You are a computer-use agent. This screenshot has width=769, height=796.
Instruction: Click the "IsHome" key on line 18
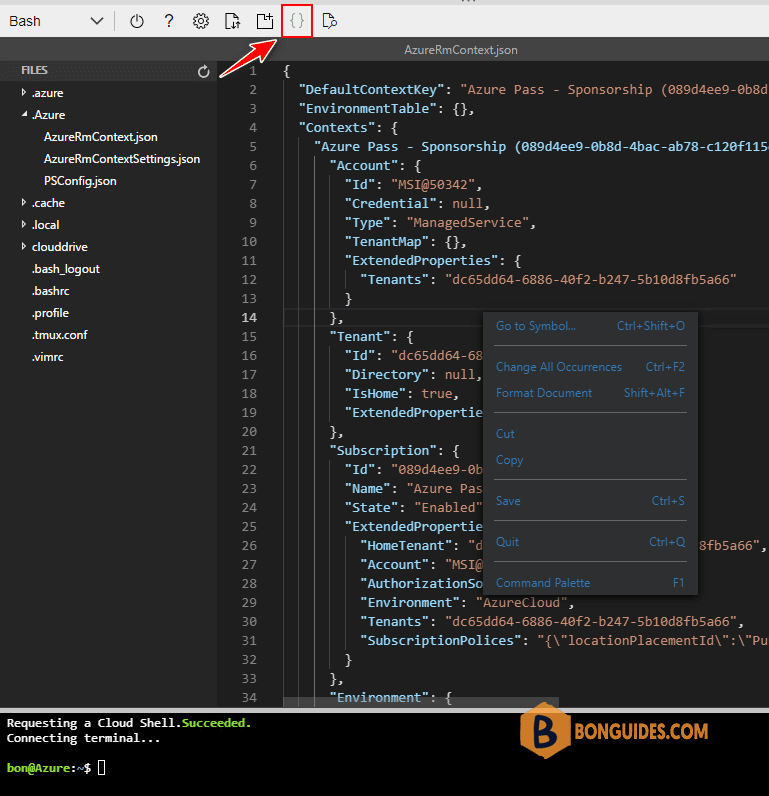375,393
